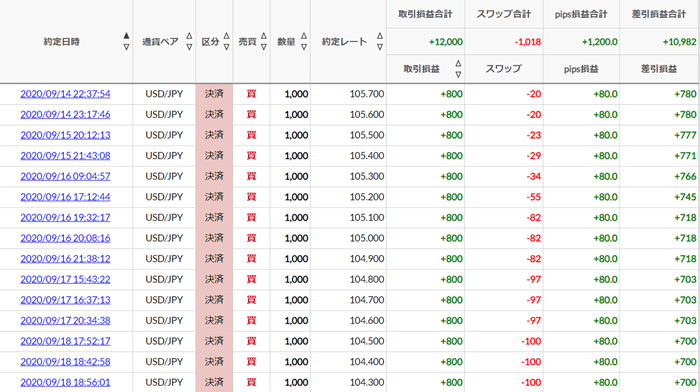Open trade 2020/09/14 23:17:46 link

click(x=65, y=114)
